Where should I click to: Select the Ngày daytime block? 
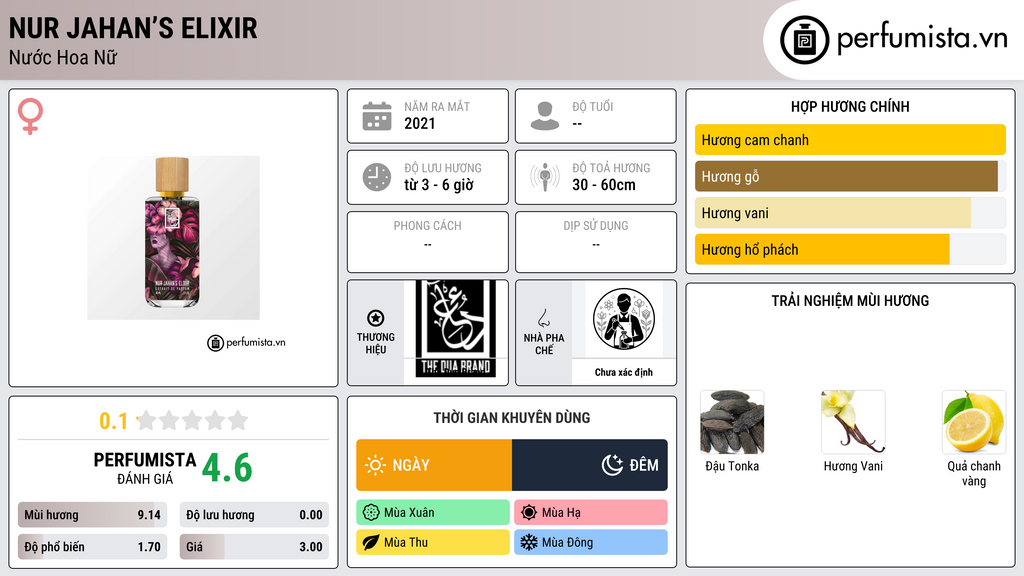pyautogui.click(x=434, y=465)
